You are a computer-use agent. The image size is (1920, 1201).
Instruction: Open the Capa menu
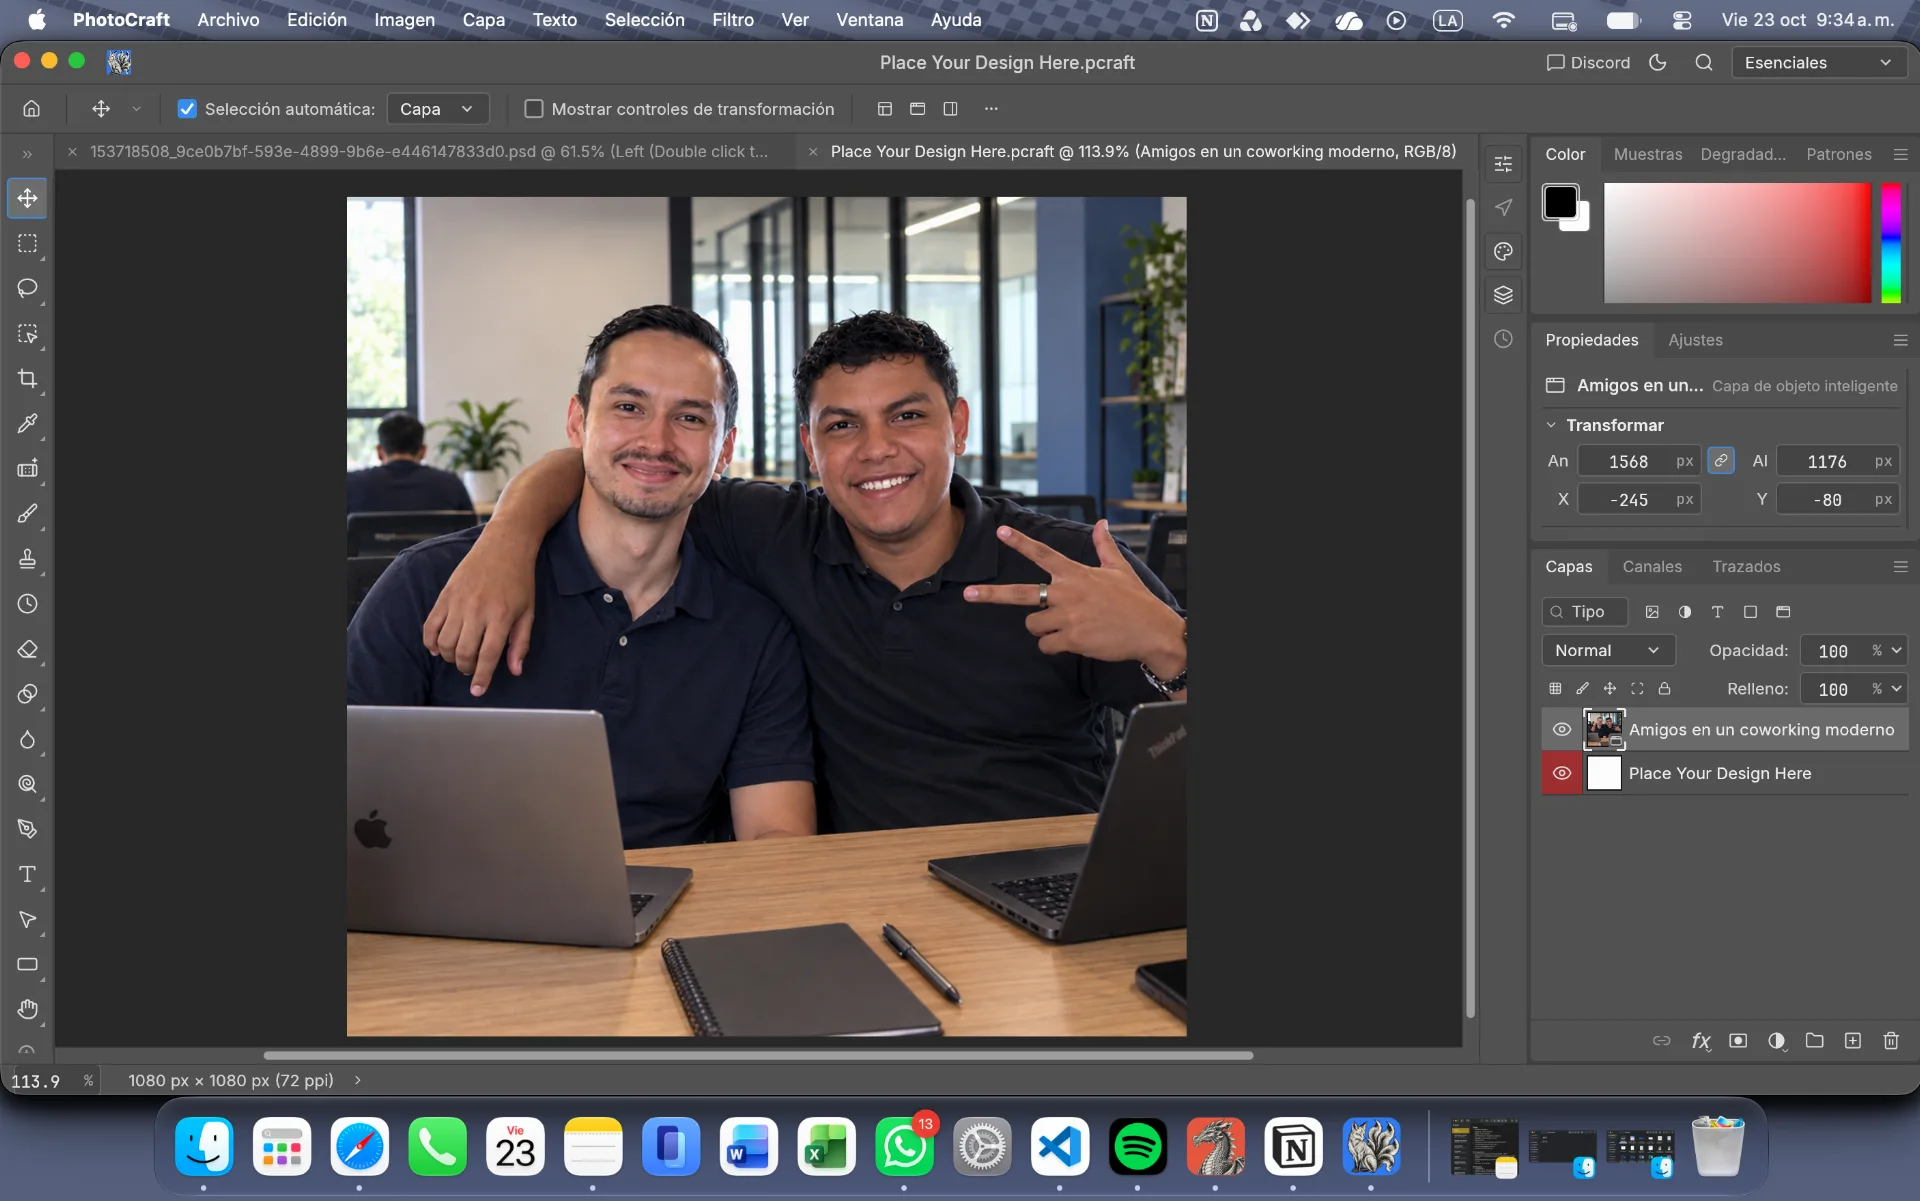[x=483, y=19]
